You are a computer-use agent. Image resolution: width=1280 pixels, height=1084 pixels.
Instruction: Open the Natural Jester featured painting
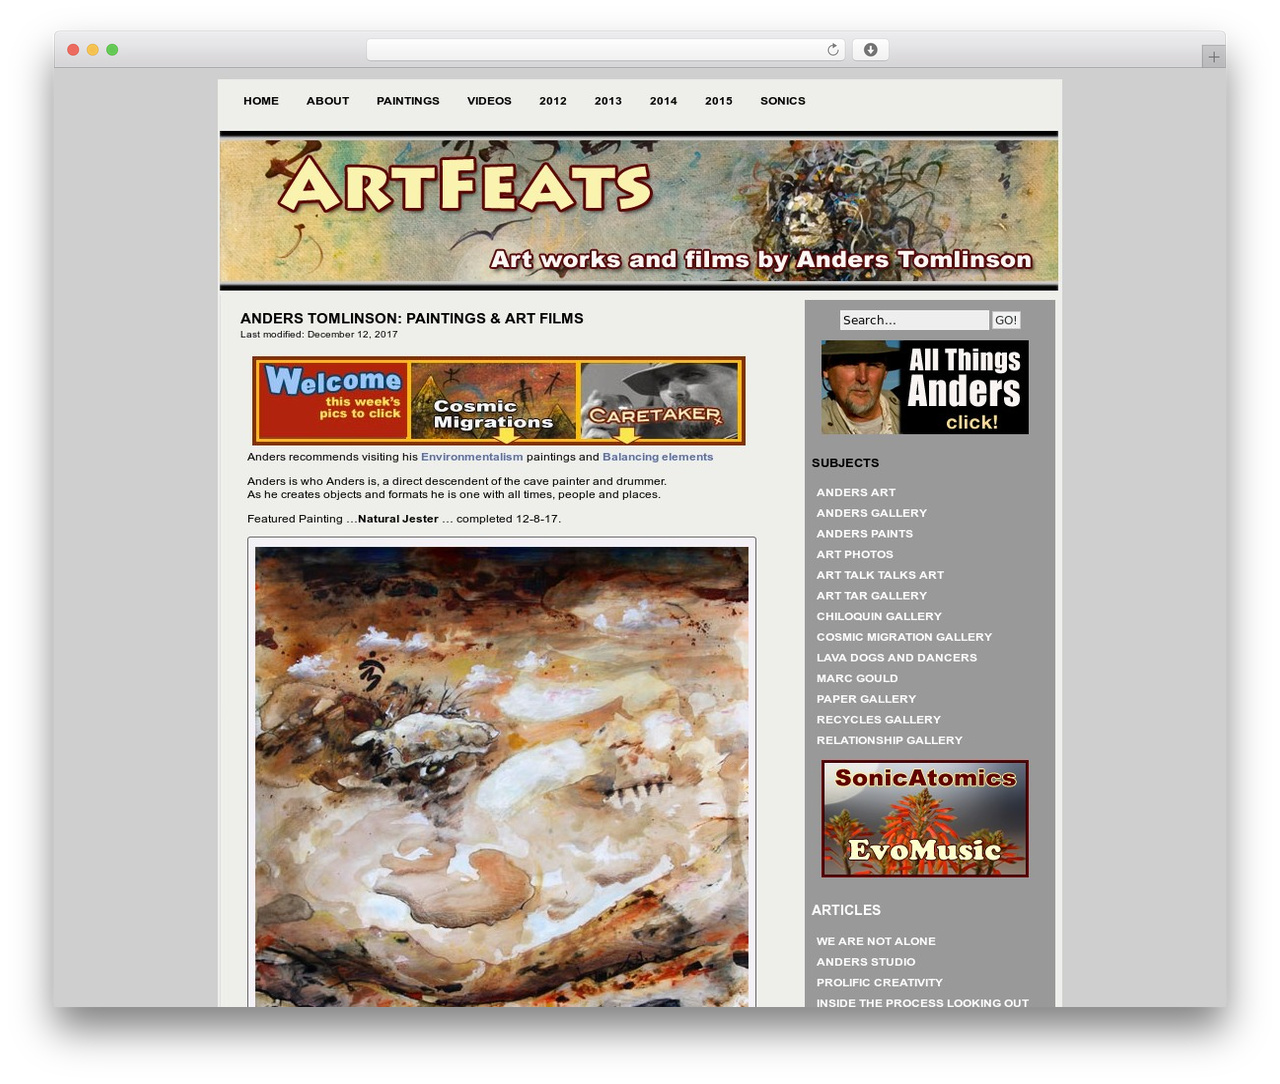pos(502,776)
